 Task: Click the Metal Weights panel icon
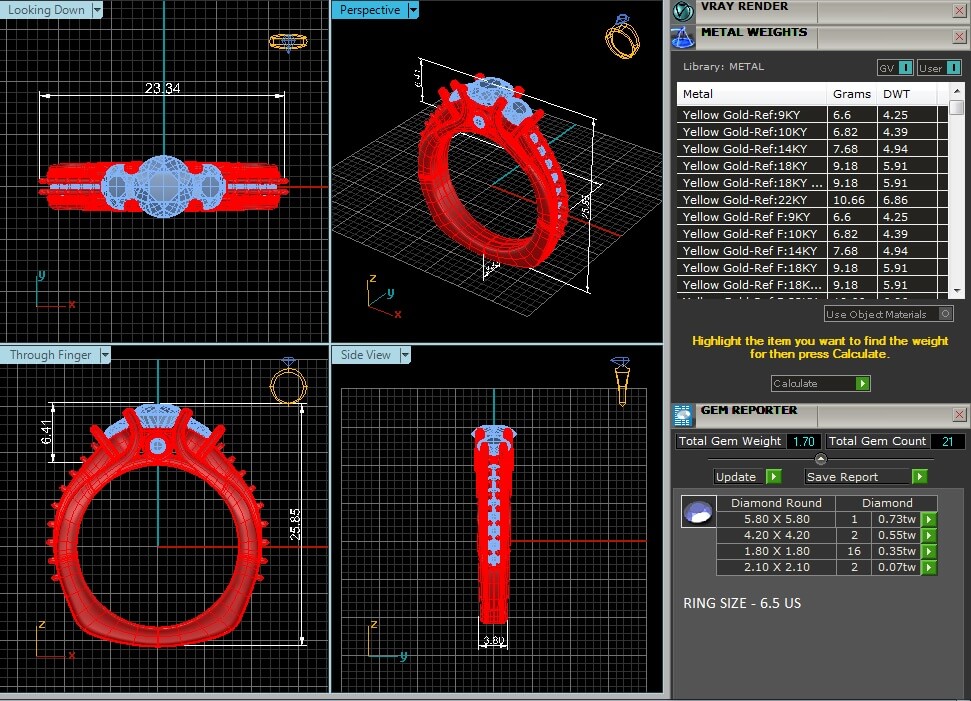684,37
